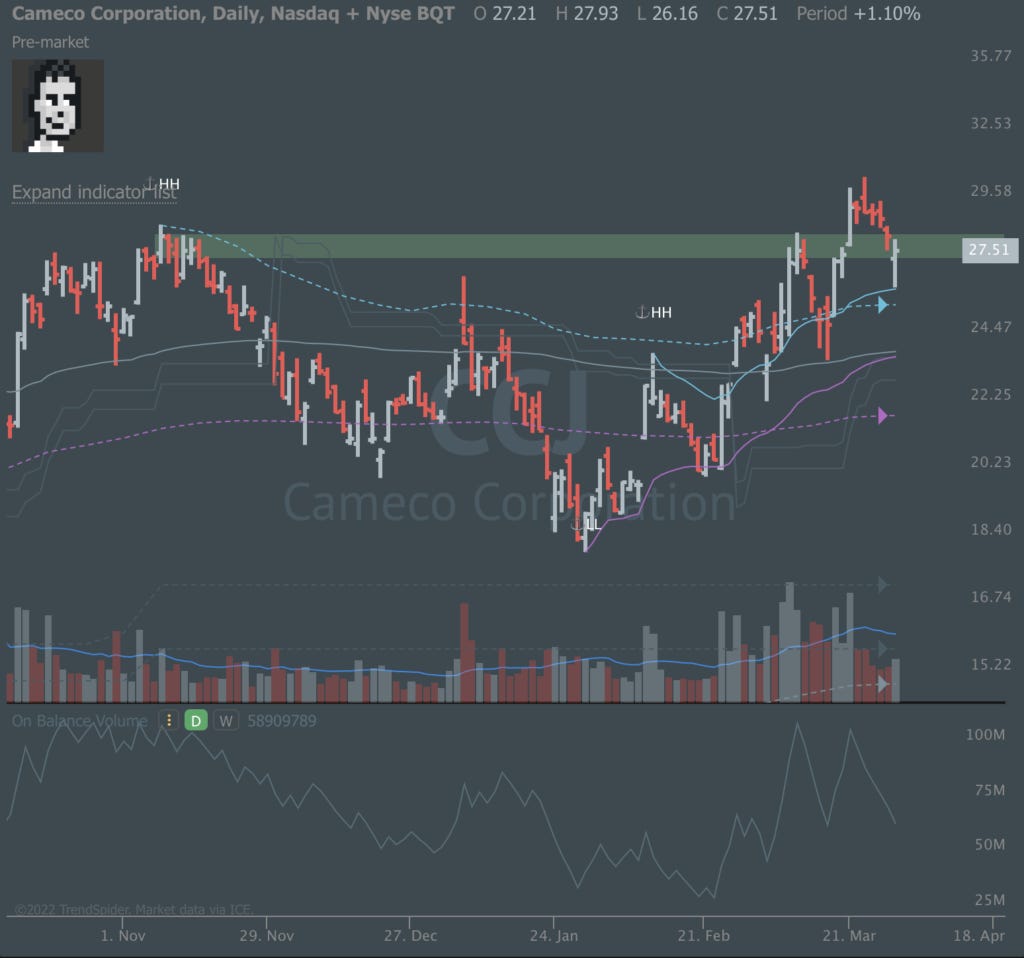Image resolution: width=1024 pixels, height=958 pixels.
Task: Click the 1. Nov date label
Action: [x=123, y=935]
